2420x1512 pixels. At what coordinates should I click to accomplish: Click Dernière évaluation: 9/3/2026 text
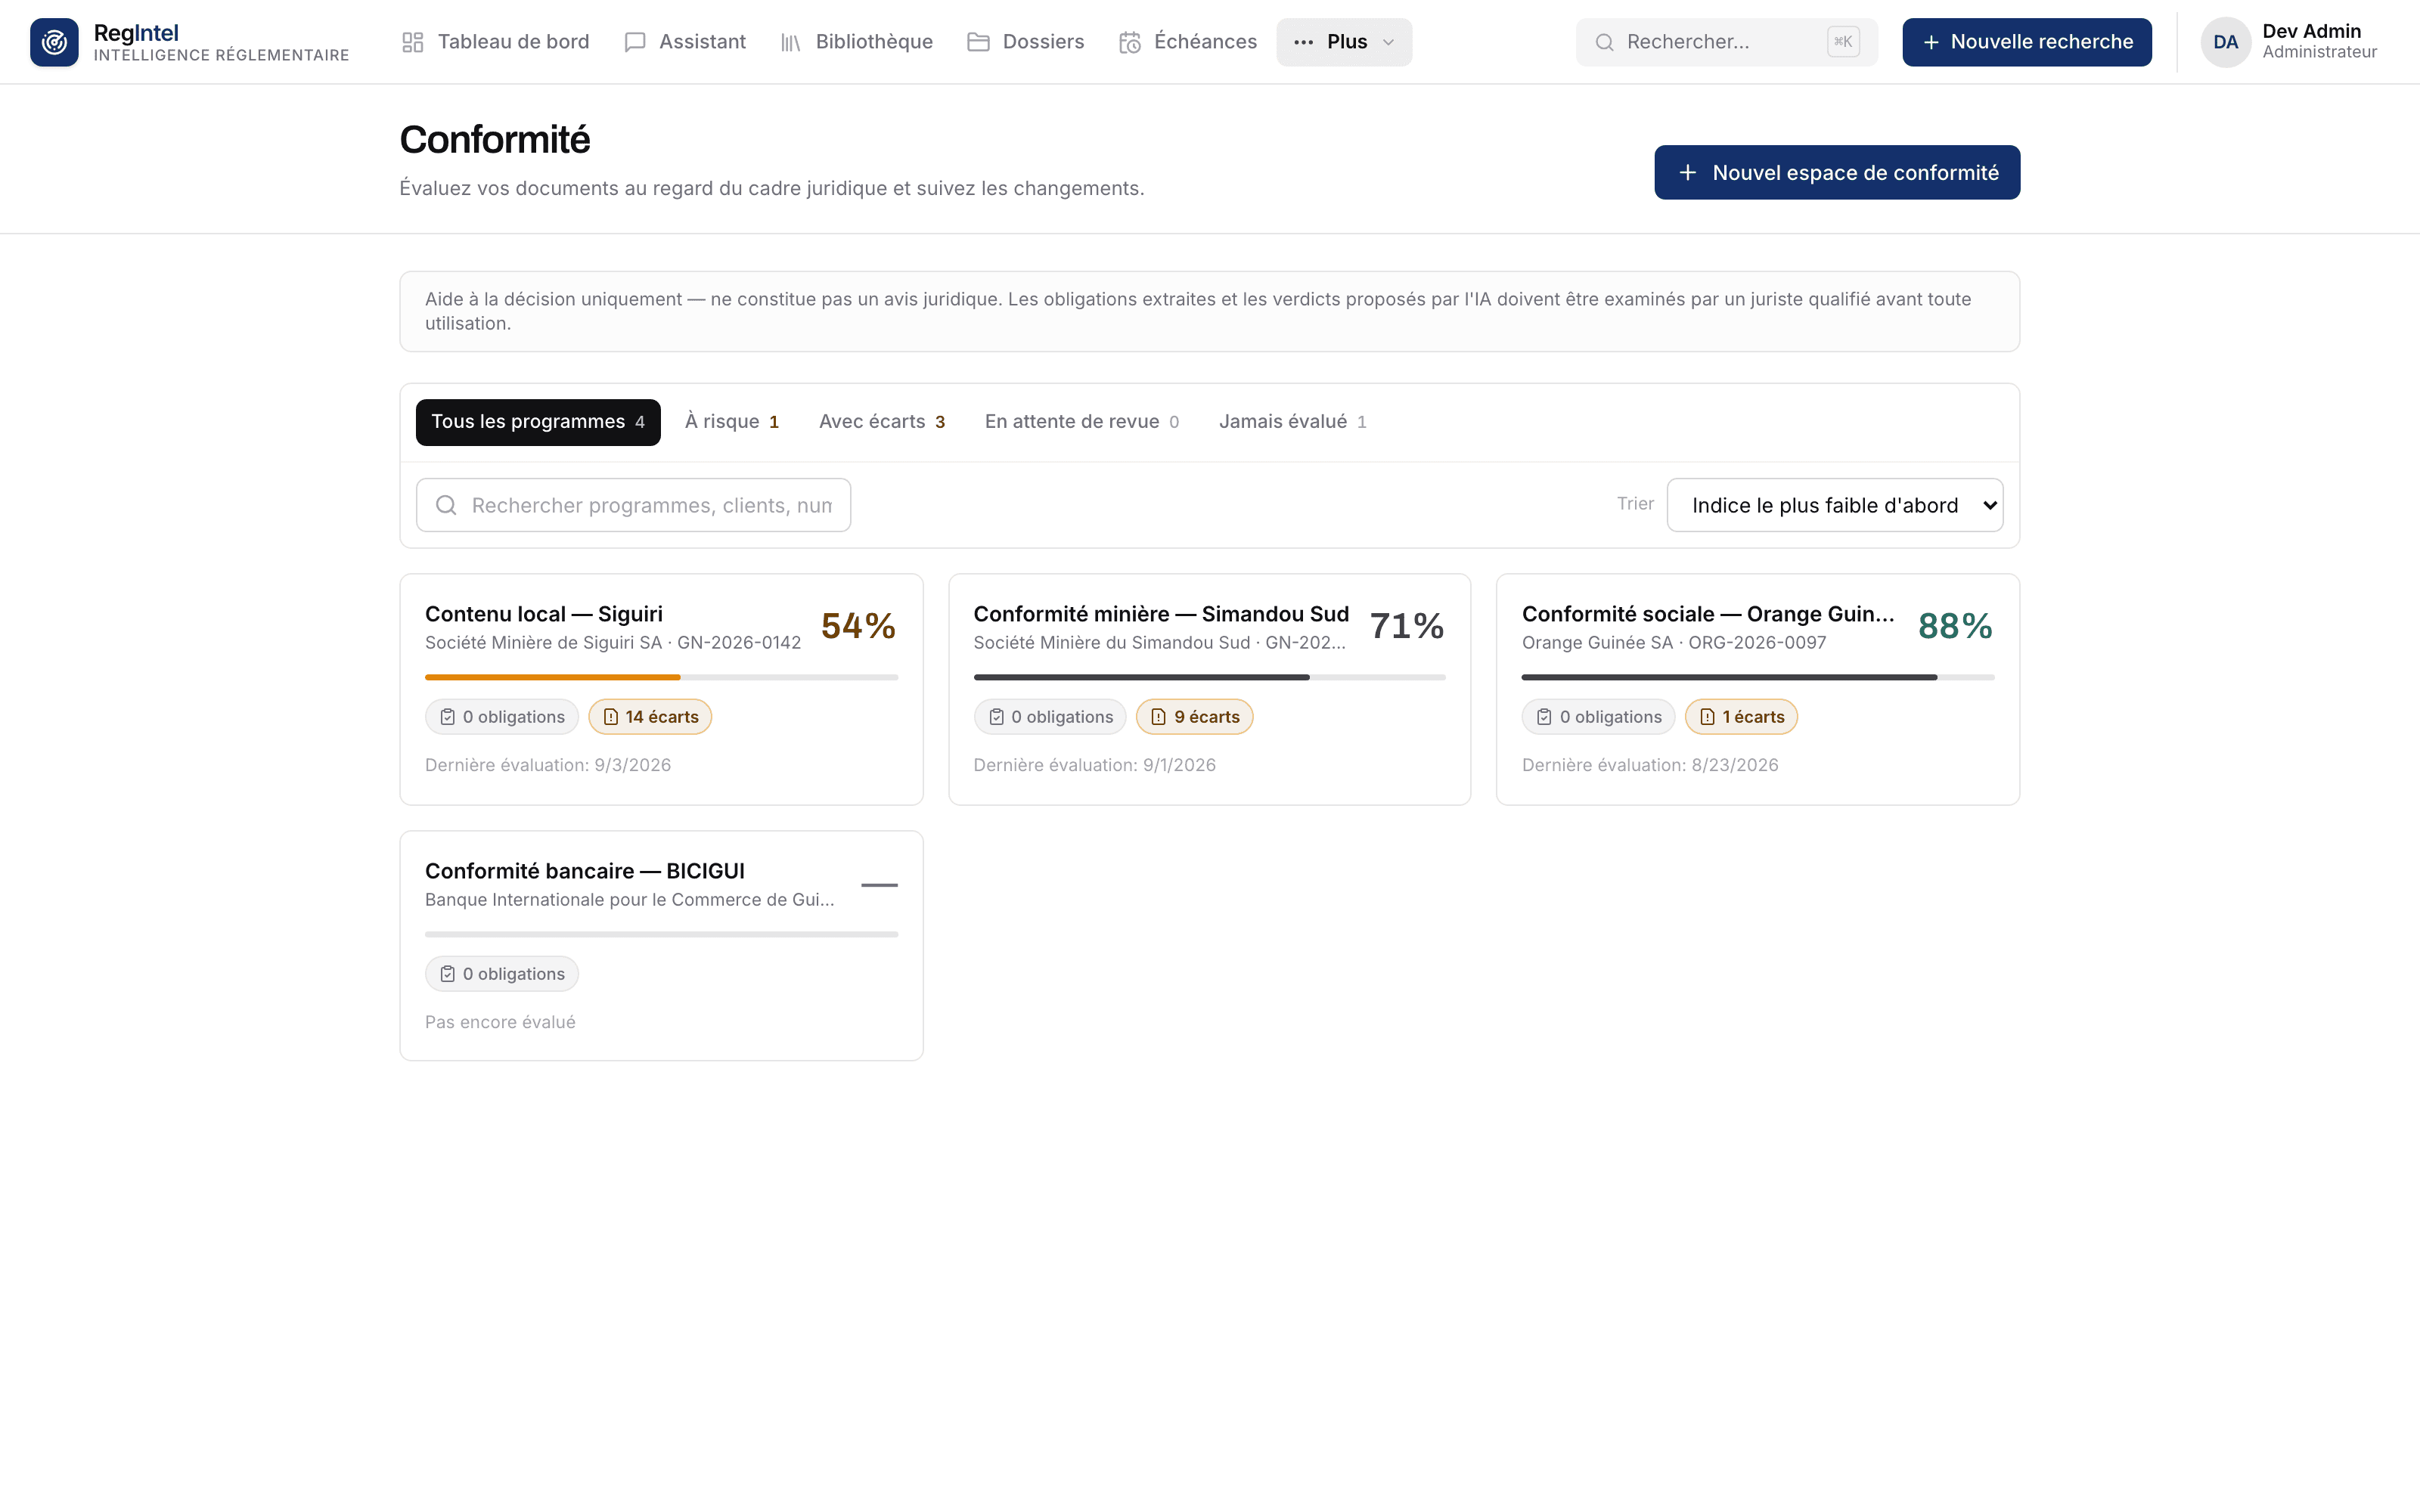coord(548,765)
